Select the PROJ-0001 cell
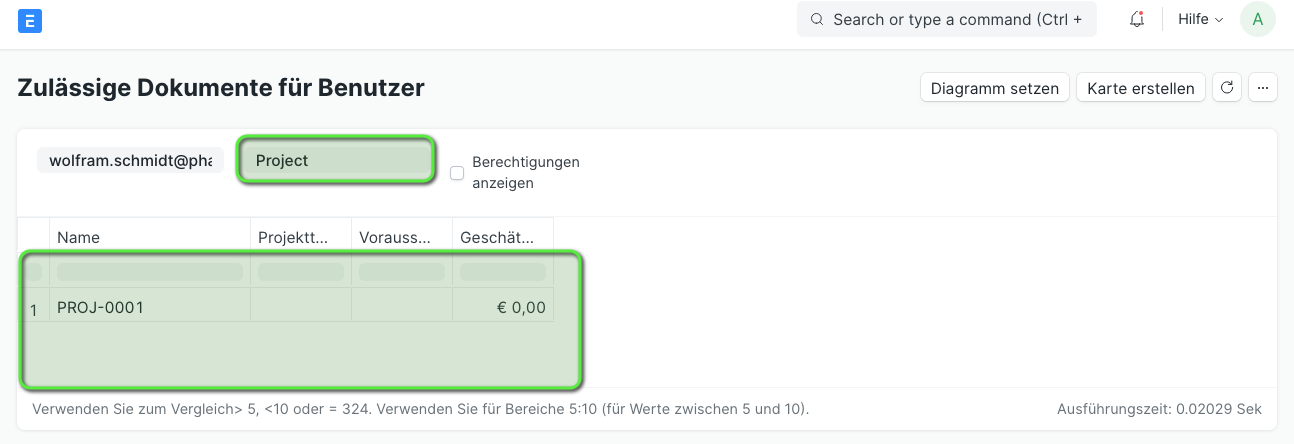1294x444 pixels. click(150, 307)
